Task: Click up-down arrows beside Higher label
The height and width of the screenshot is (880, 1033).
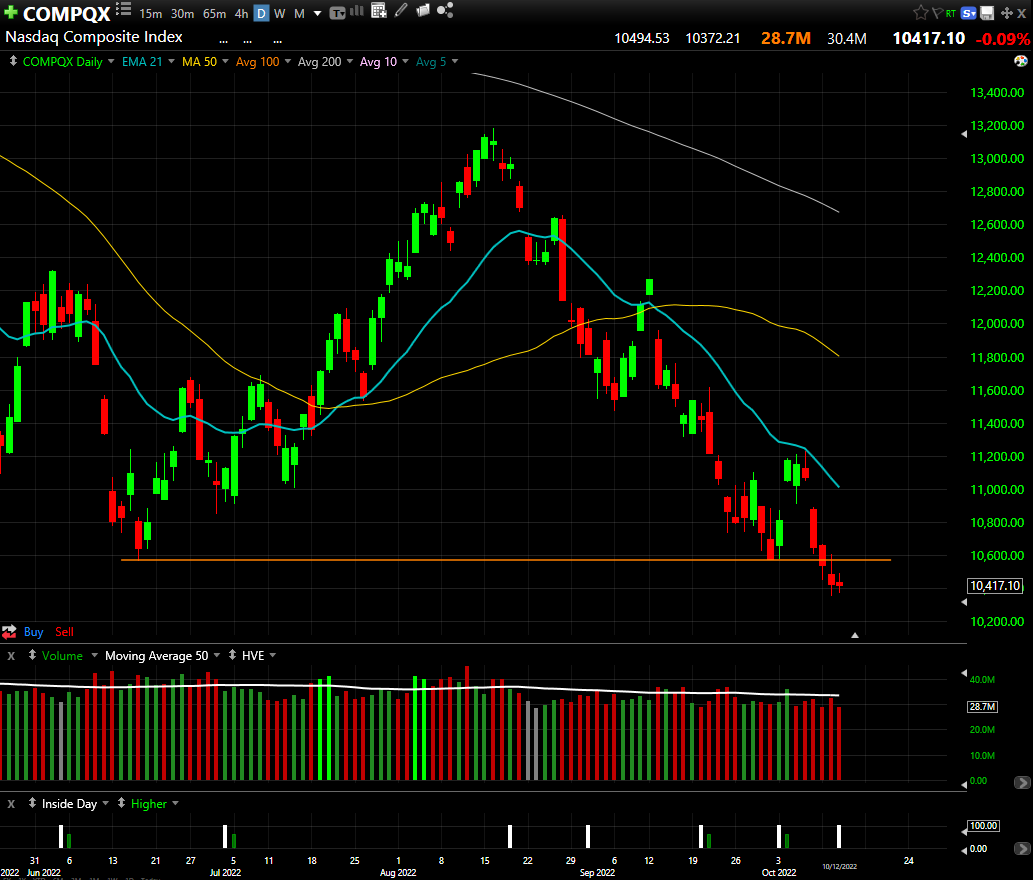Action: click(121, 804)
